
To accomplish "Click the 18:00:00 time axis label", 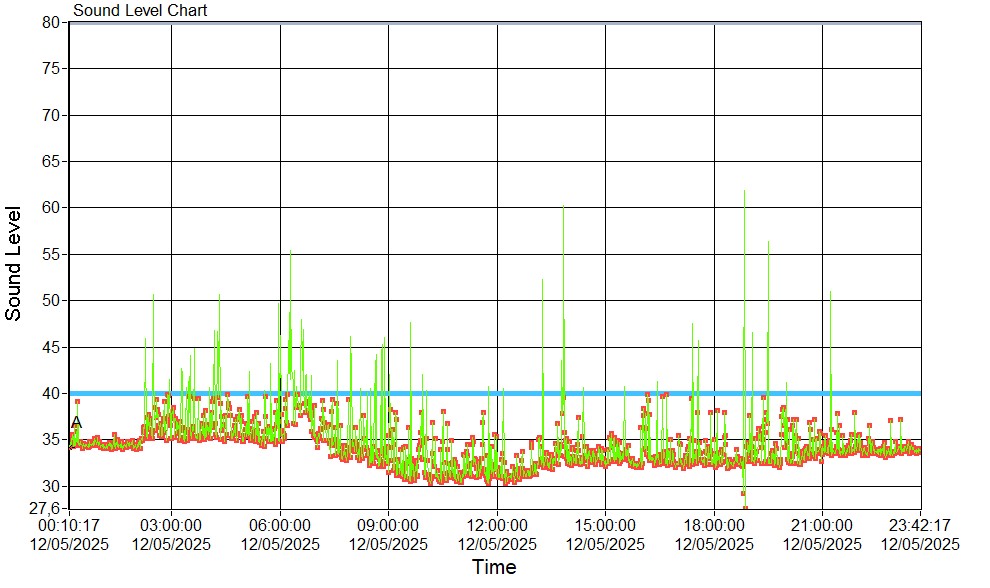I will click(x=714, y=525).
